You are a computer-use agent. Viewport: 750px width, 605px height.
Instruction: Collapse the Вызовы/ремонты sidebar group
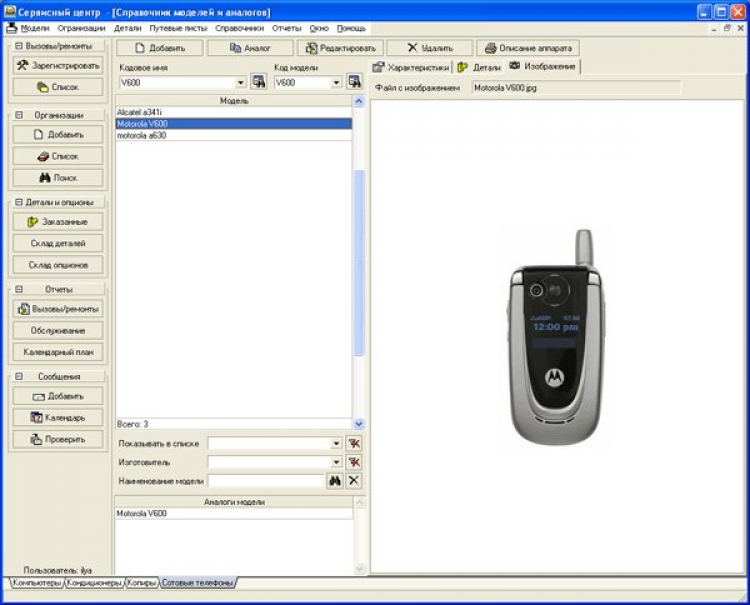[x=19, y=46]
